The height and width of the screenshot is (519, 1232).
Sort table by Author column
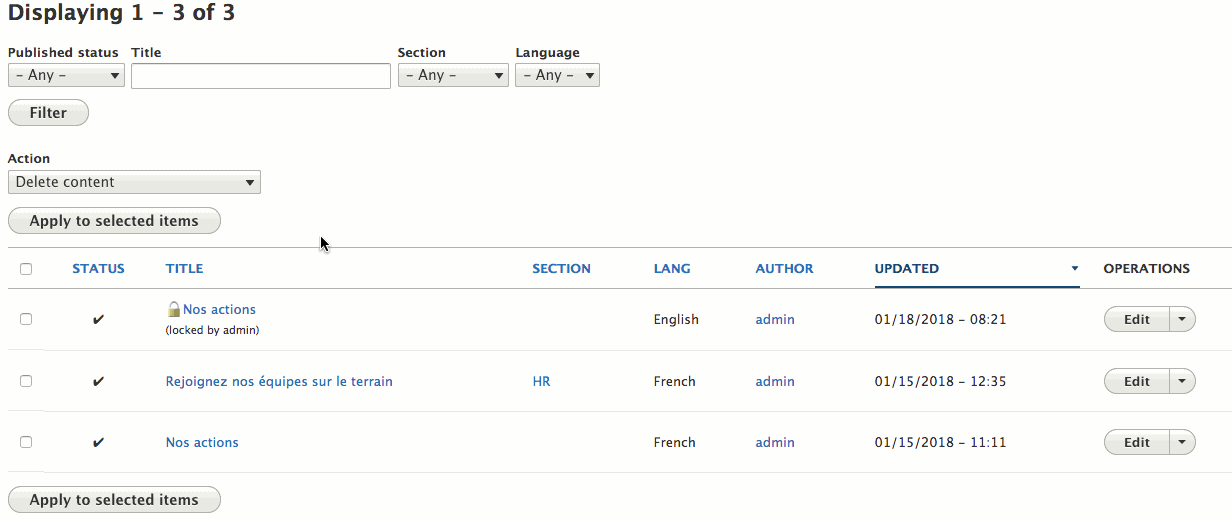coord(784,268)
